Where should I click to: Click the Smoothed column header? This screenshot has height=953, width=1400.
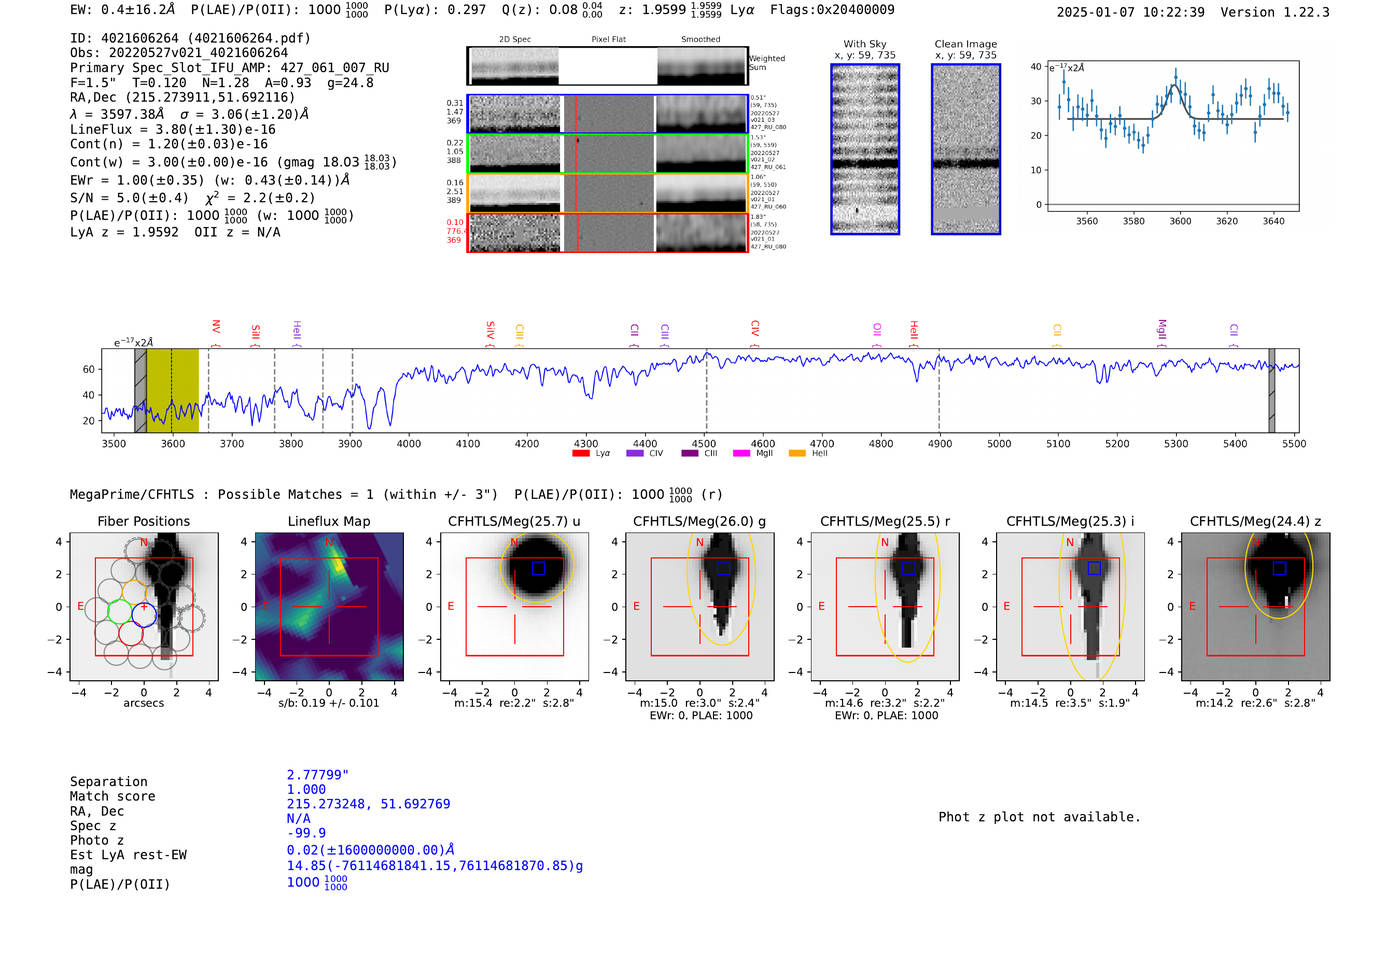(701, 39)
